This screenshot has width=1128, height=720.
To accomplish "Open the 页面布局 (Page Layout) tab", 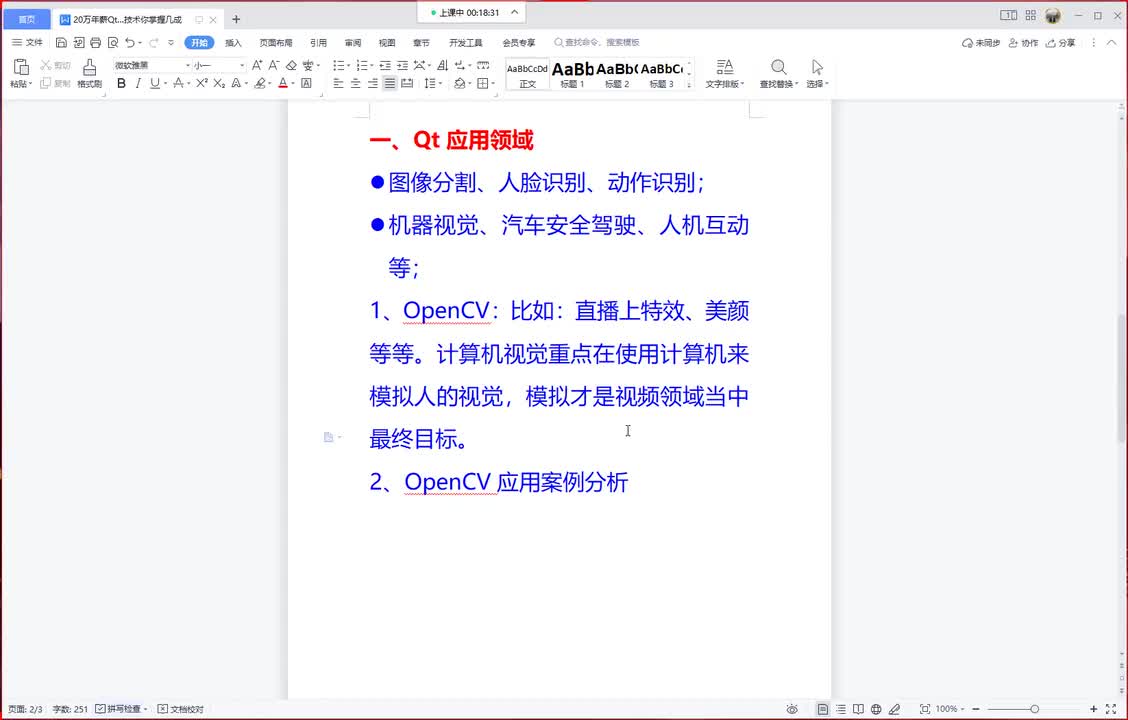I will [276, 42].
